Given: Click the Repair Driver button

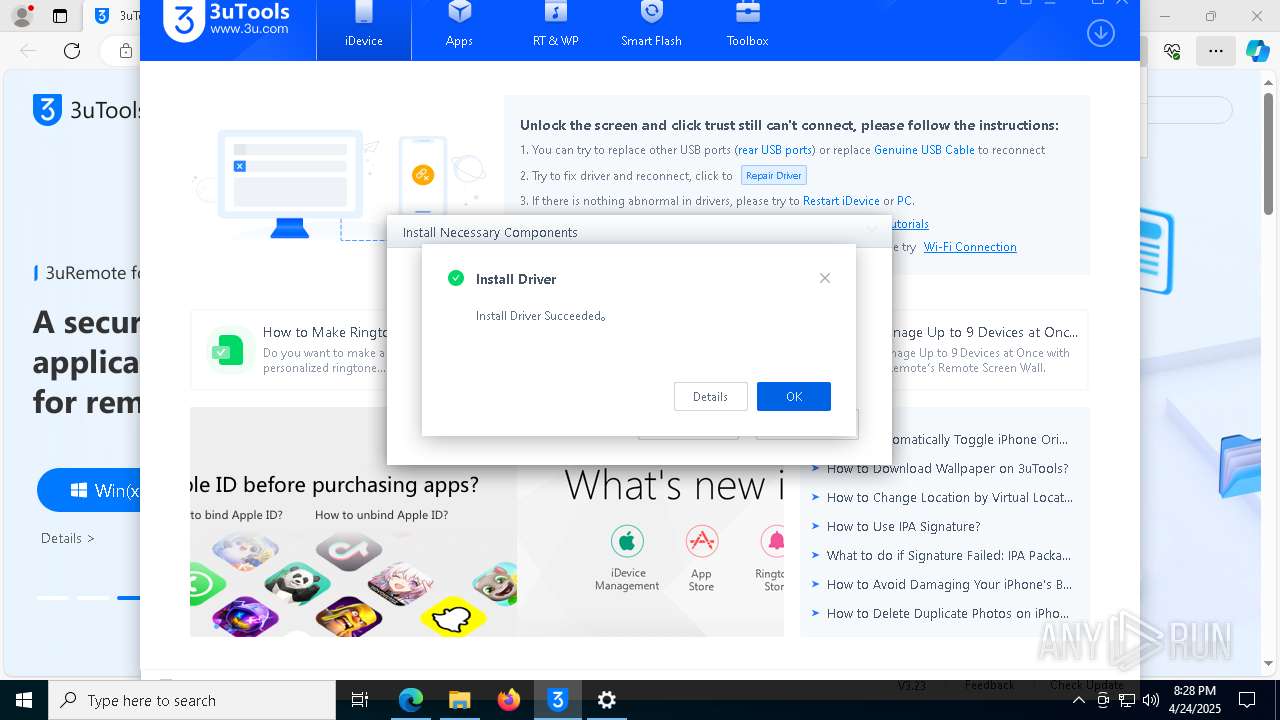Looking at the screenshot, I should point(774,175).
